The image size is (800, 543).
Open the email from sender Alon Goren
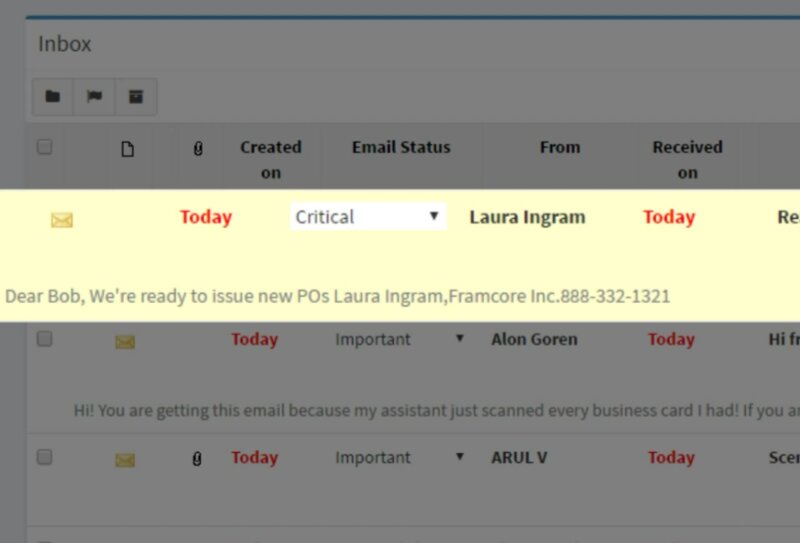(534, 339)
